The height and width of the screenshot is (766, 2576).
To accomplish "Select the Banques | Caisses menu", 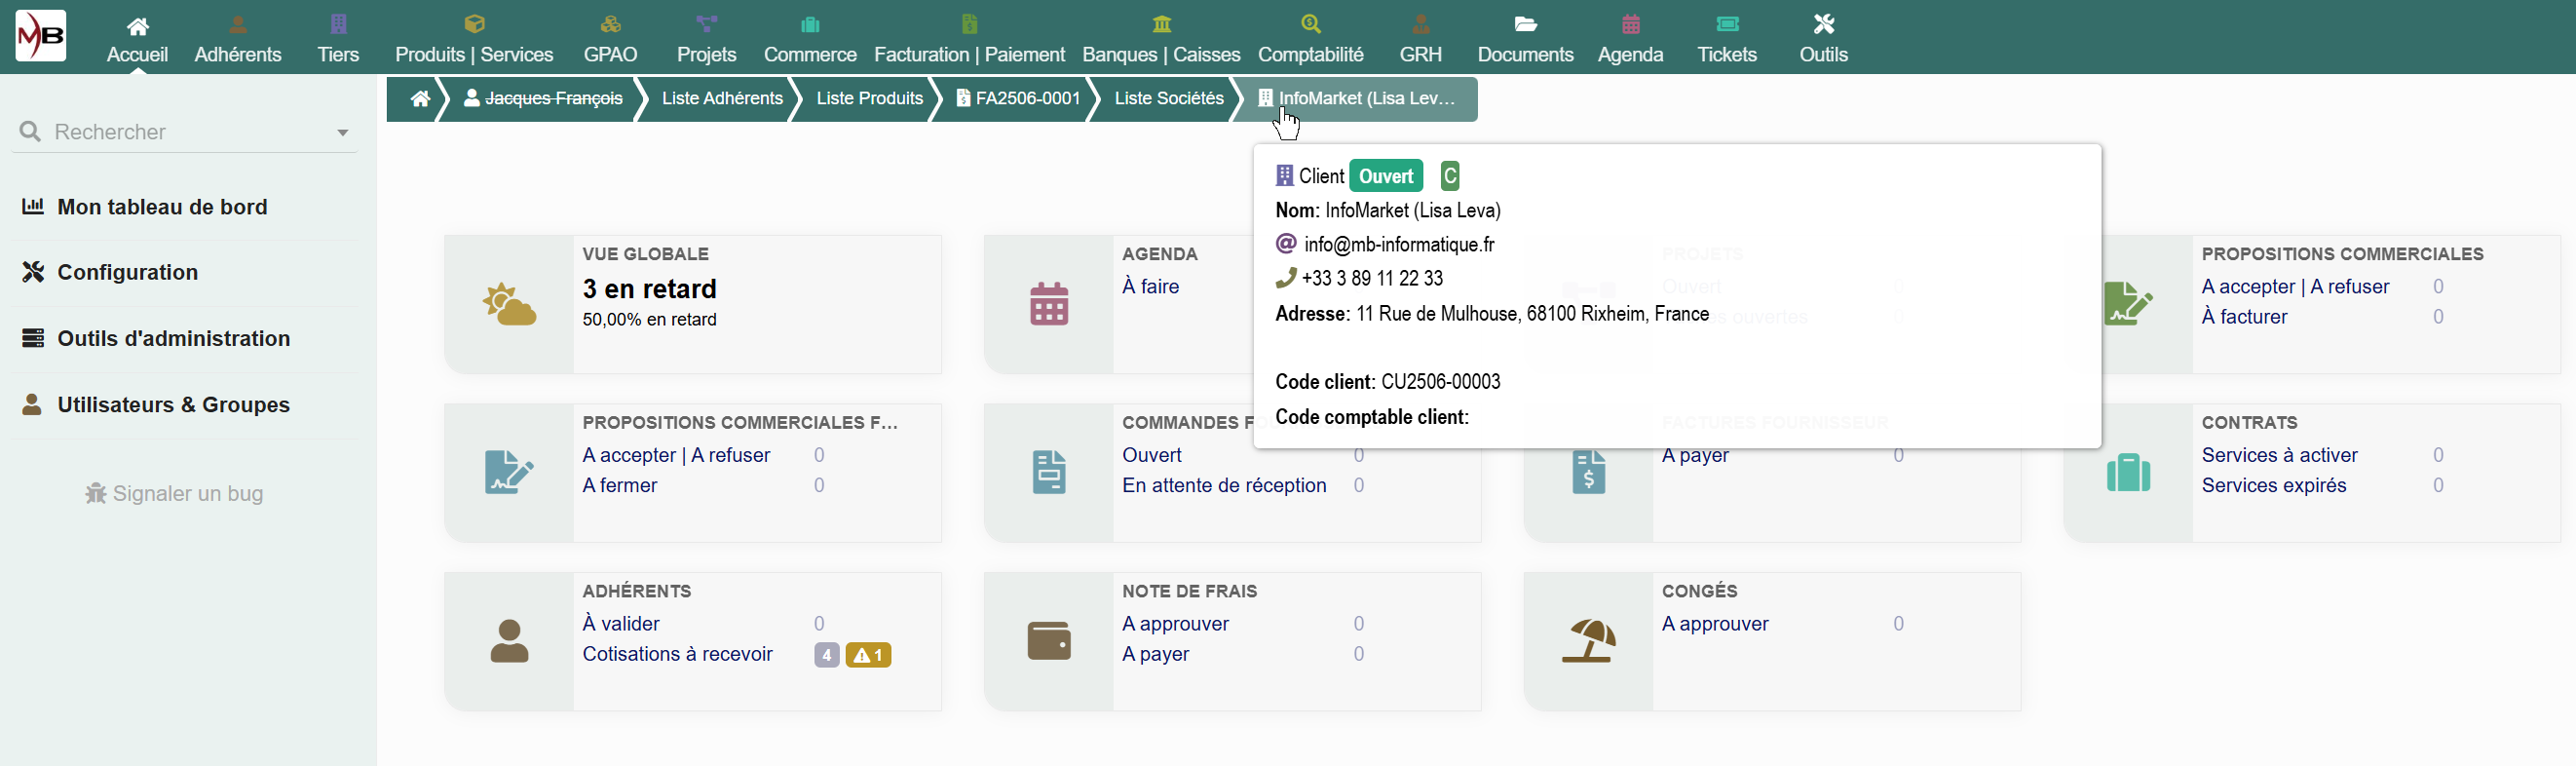I will (1161, 38).
